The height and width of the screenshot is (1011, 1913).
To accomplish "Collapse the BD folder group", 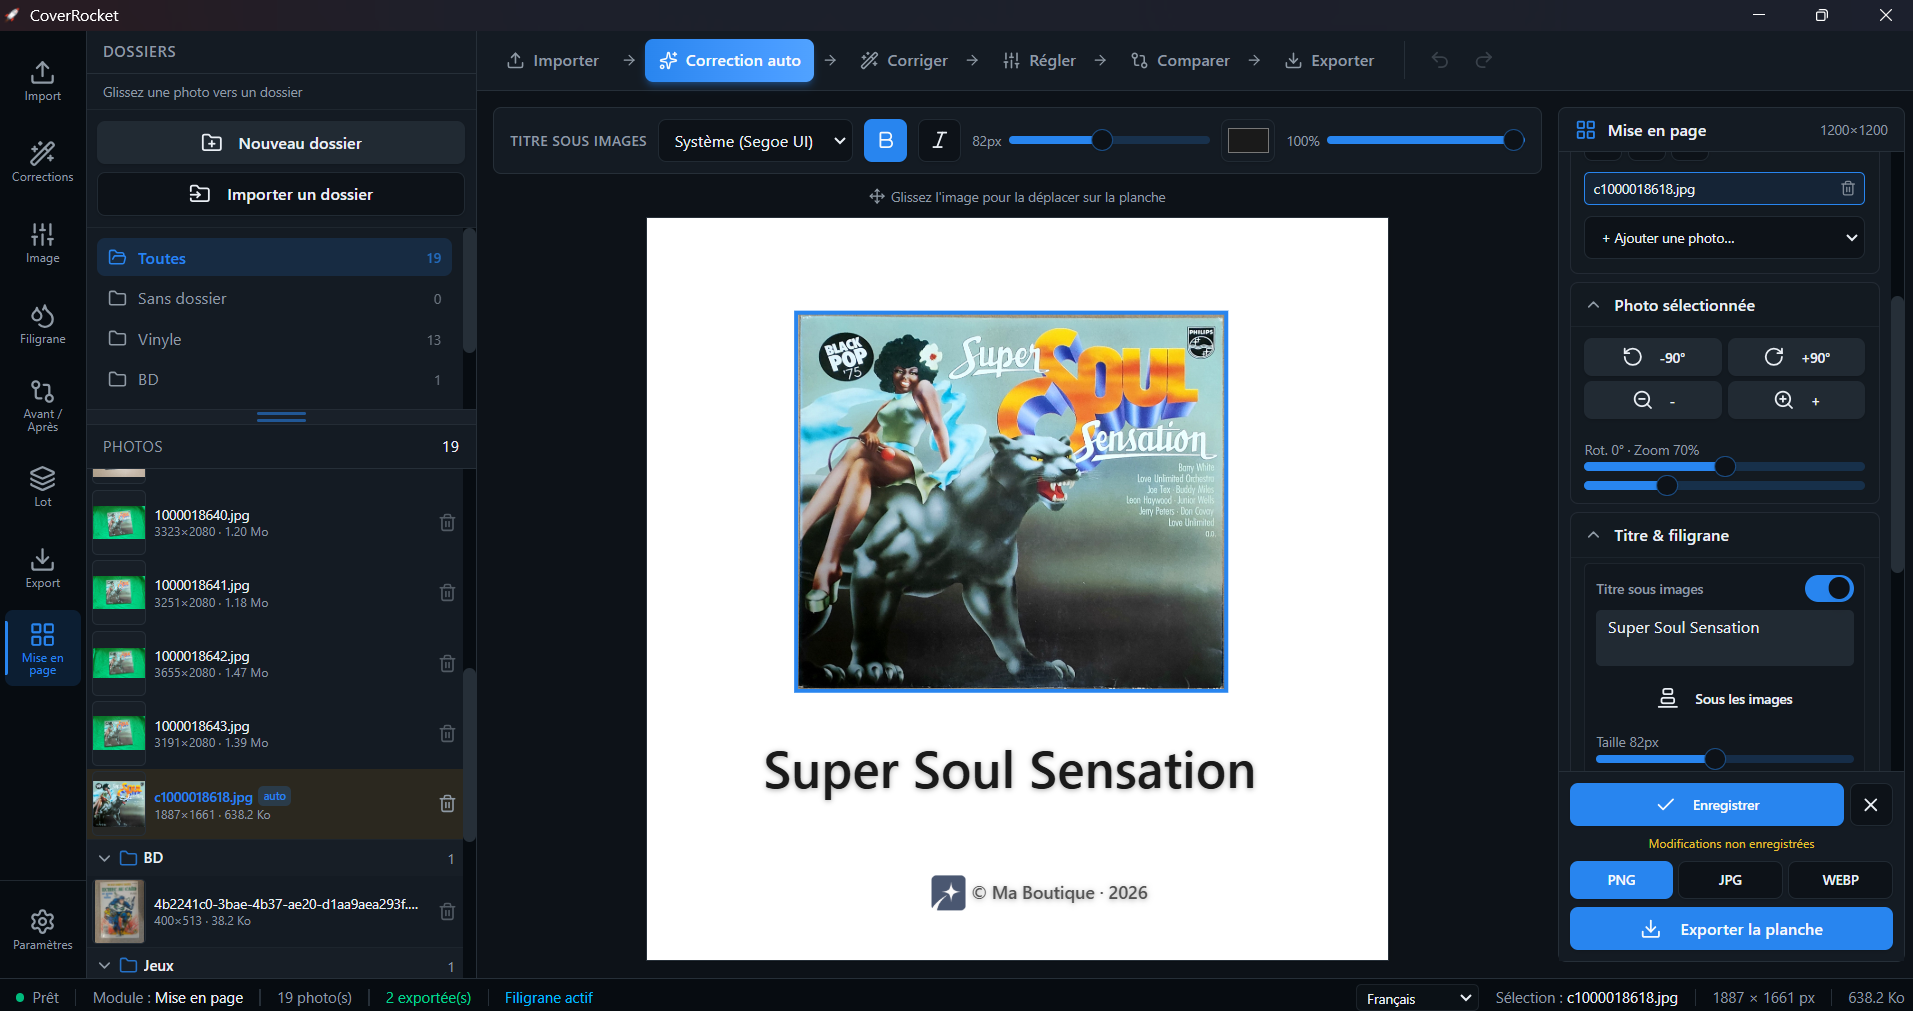I will 104,858.
